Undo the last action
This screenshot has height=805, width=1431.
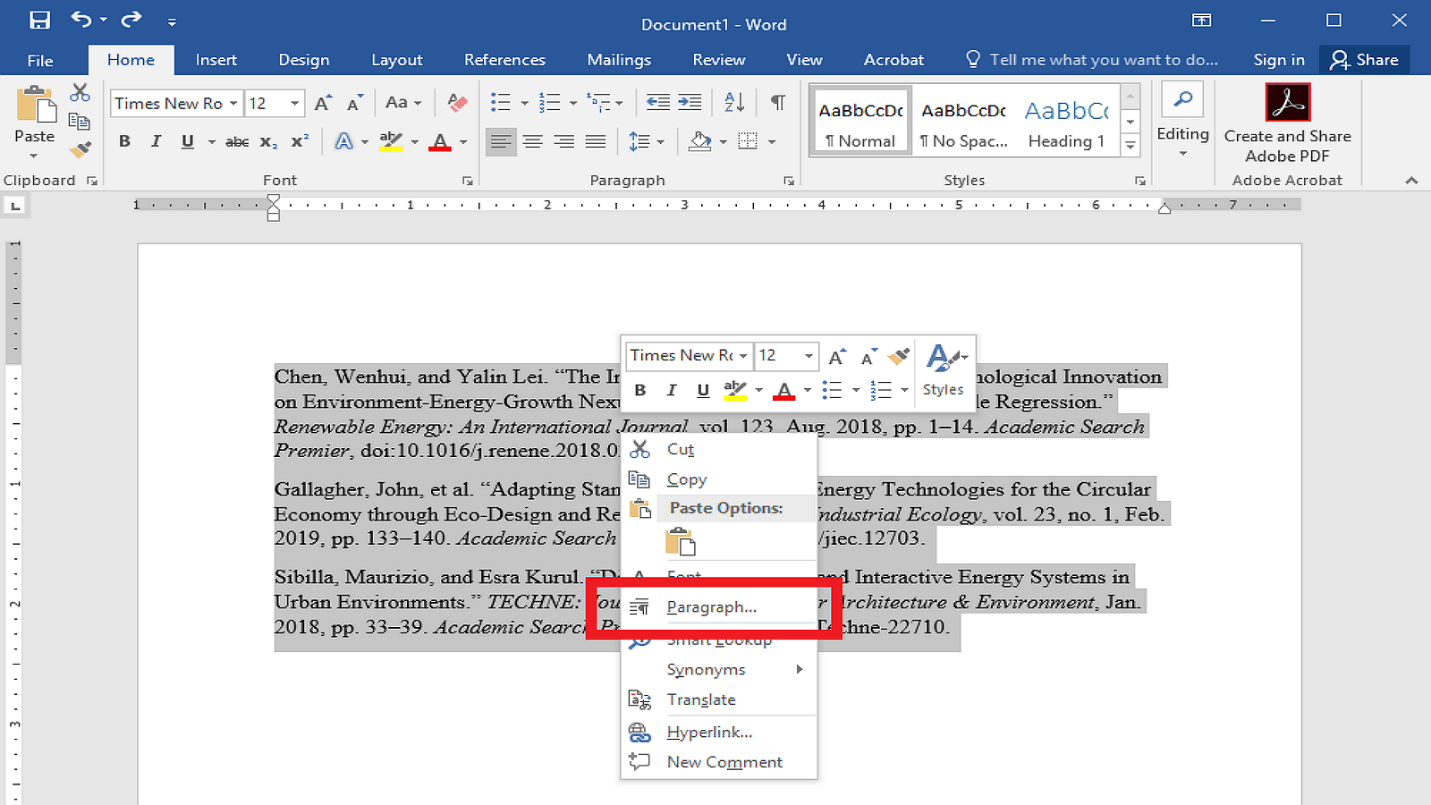(81, 20)
